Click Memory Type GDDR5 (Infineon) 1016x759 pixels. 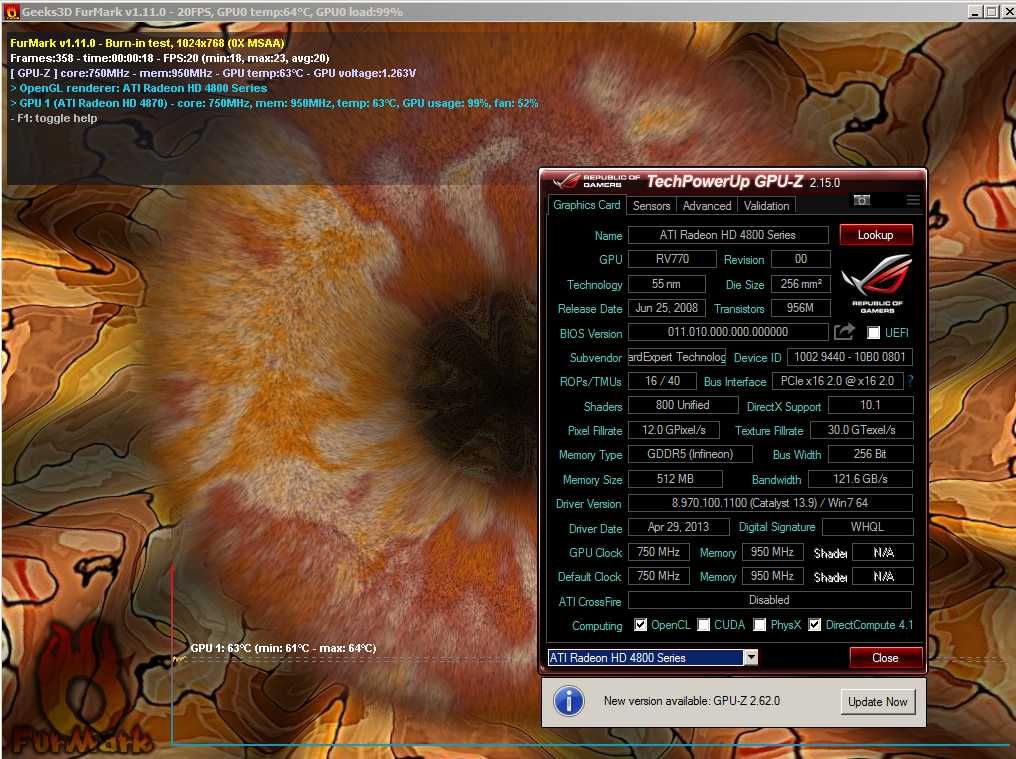click(690, 454)
